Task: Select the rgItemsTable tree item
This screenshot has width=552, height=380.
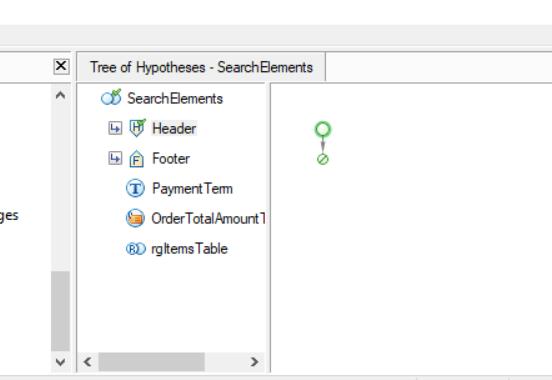Action: click(x=189, y=249)
